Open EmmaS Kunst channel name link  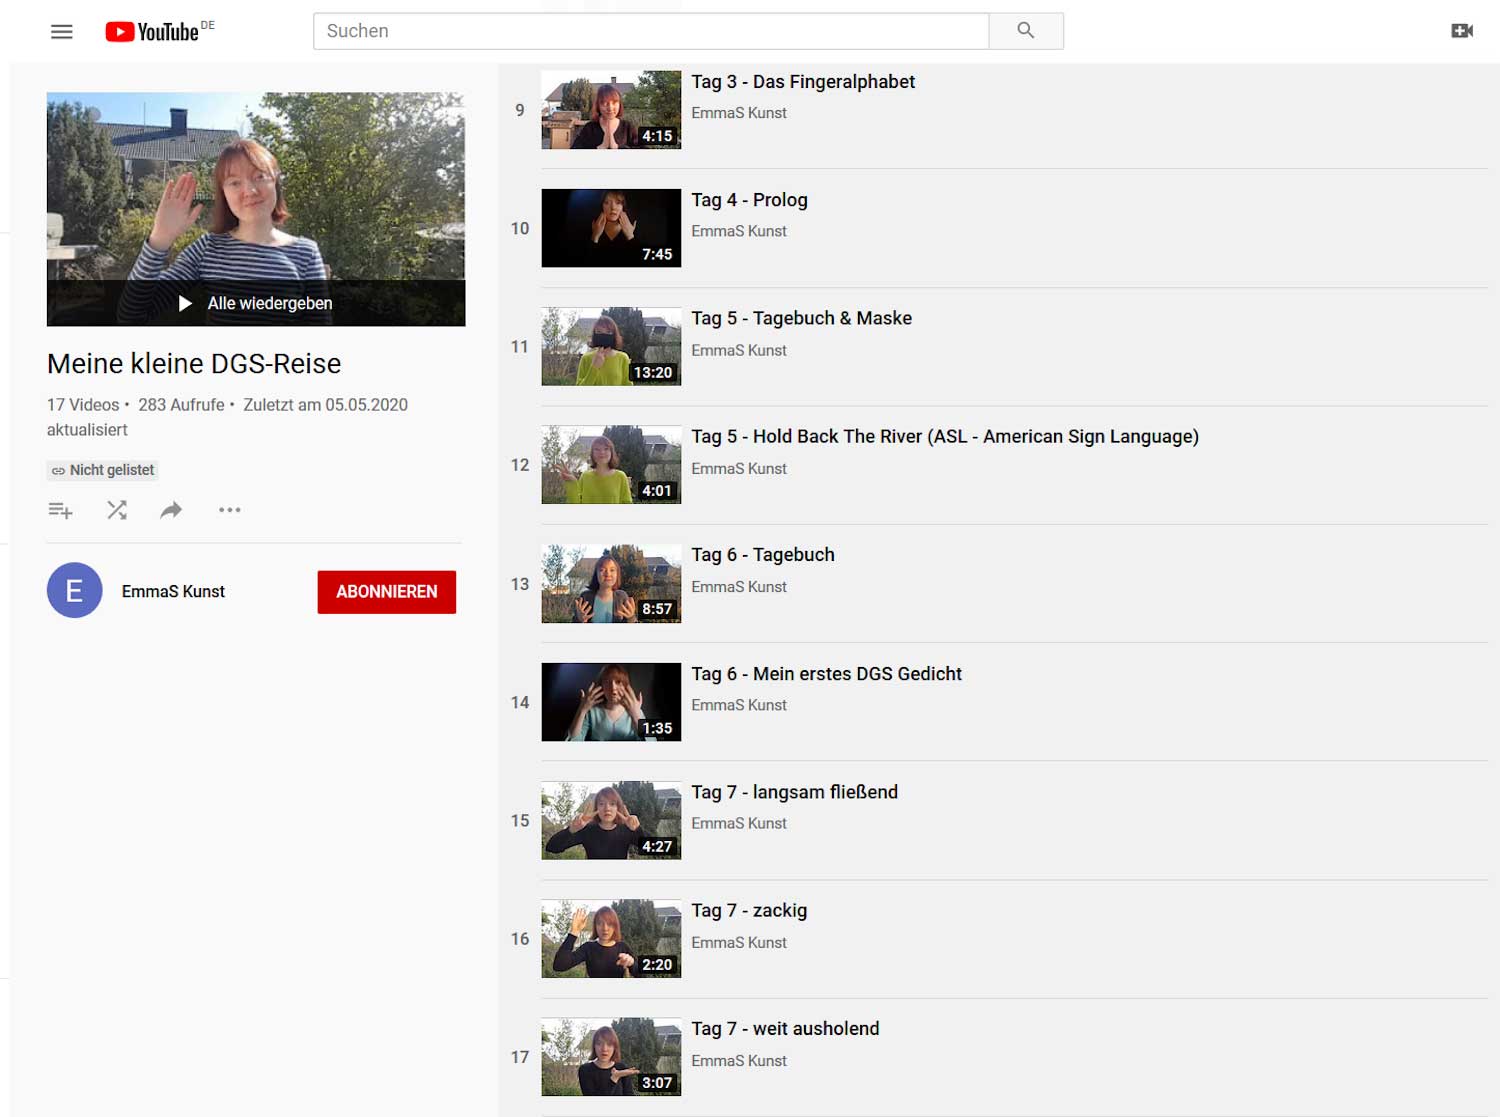coord(173,592)
